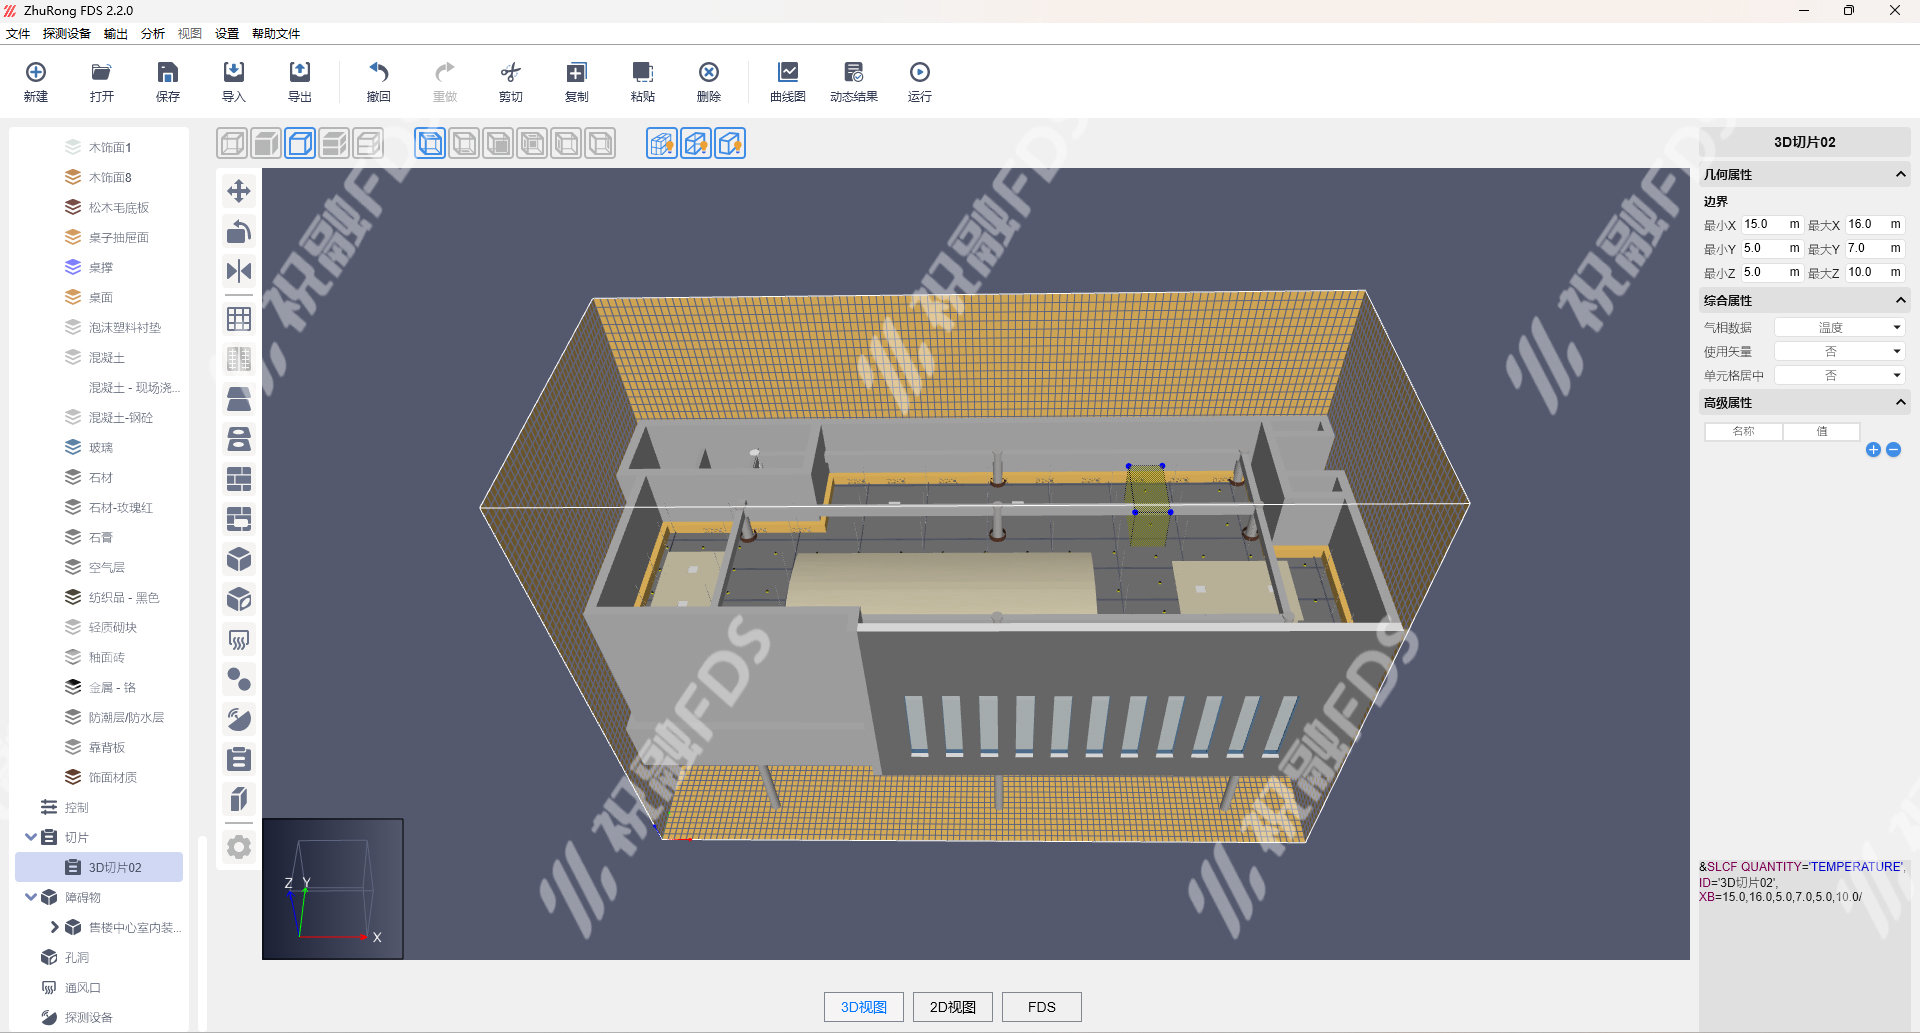Click the 复制 (Copy) icon
This screenshot has width=1920, height=1033.
[x=577, y=72]
